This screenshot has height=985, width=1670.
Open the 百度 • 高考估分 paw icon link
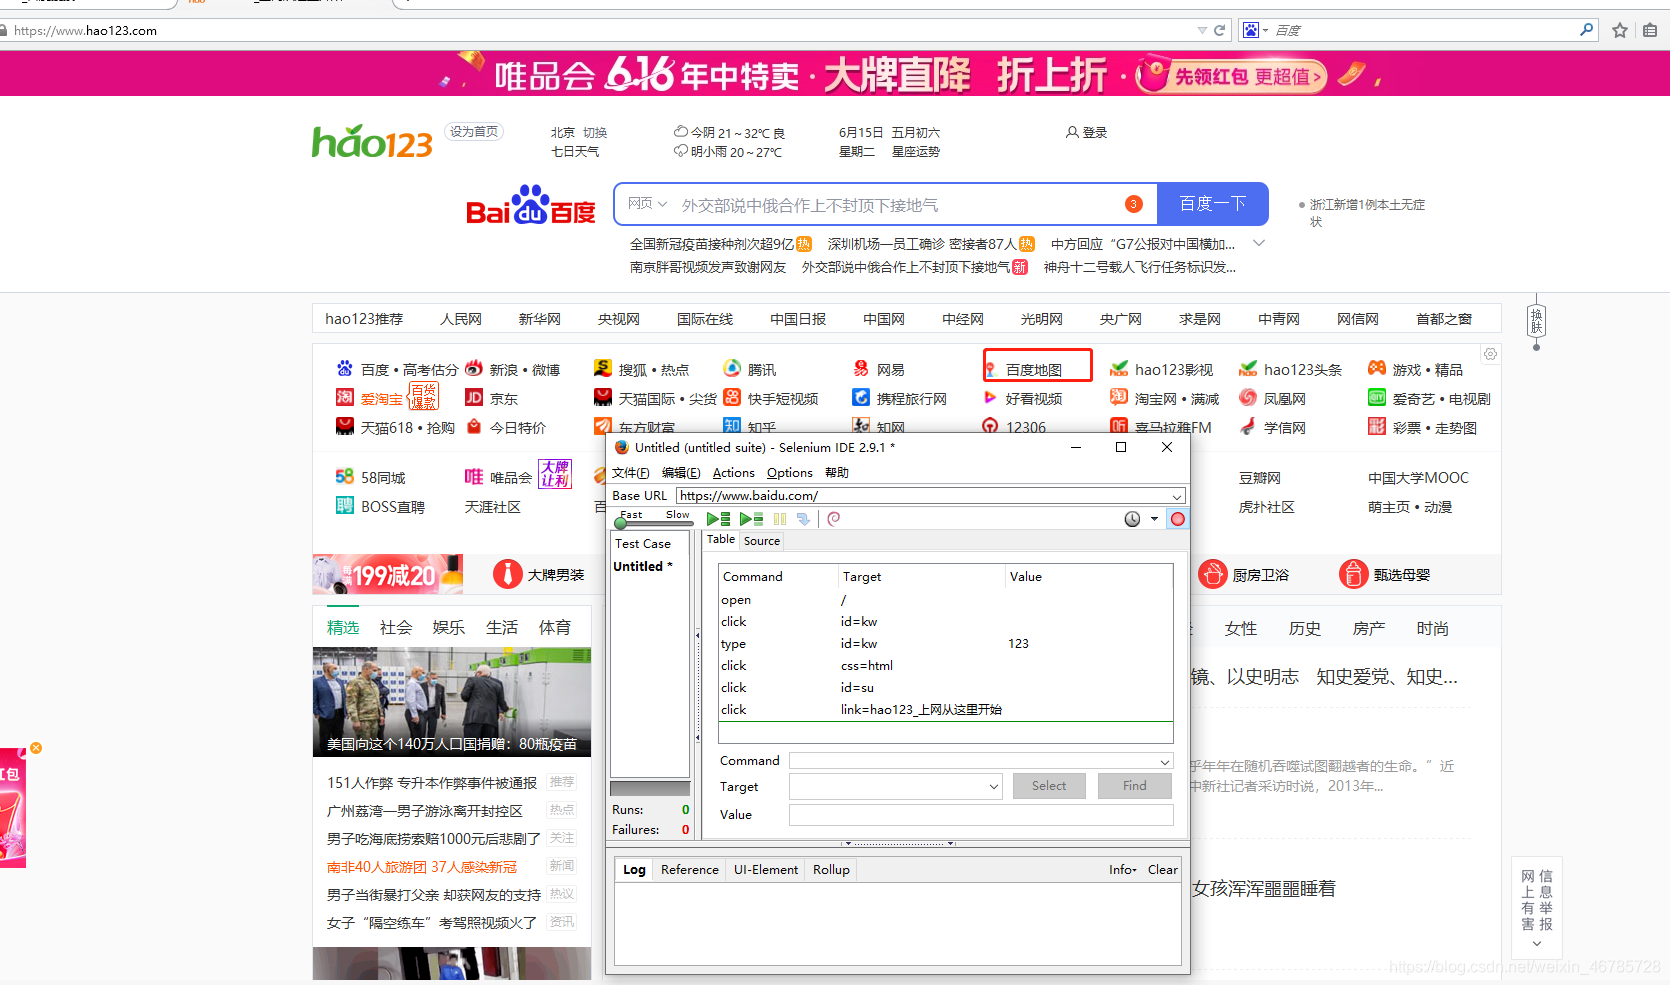pyautogui.click(x=344, y=368)
